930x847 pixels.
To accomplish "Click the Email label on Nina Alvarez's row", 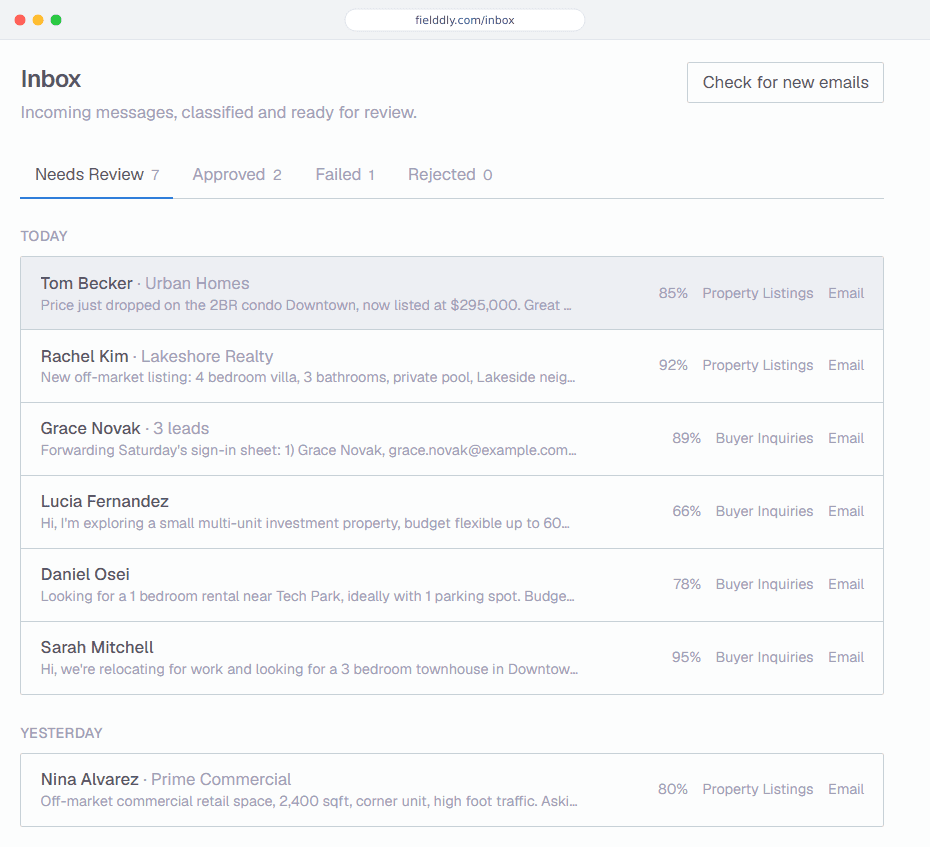I will pyautogui.click(x=846, y=789).
